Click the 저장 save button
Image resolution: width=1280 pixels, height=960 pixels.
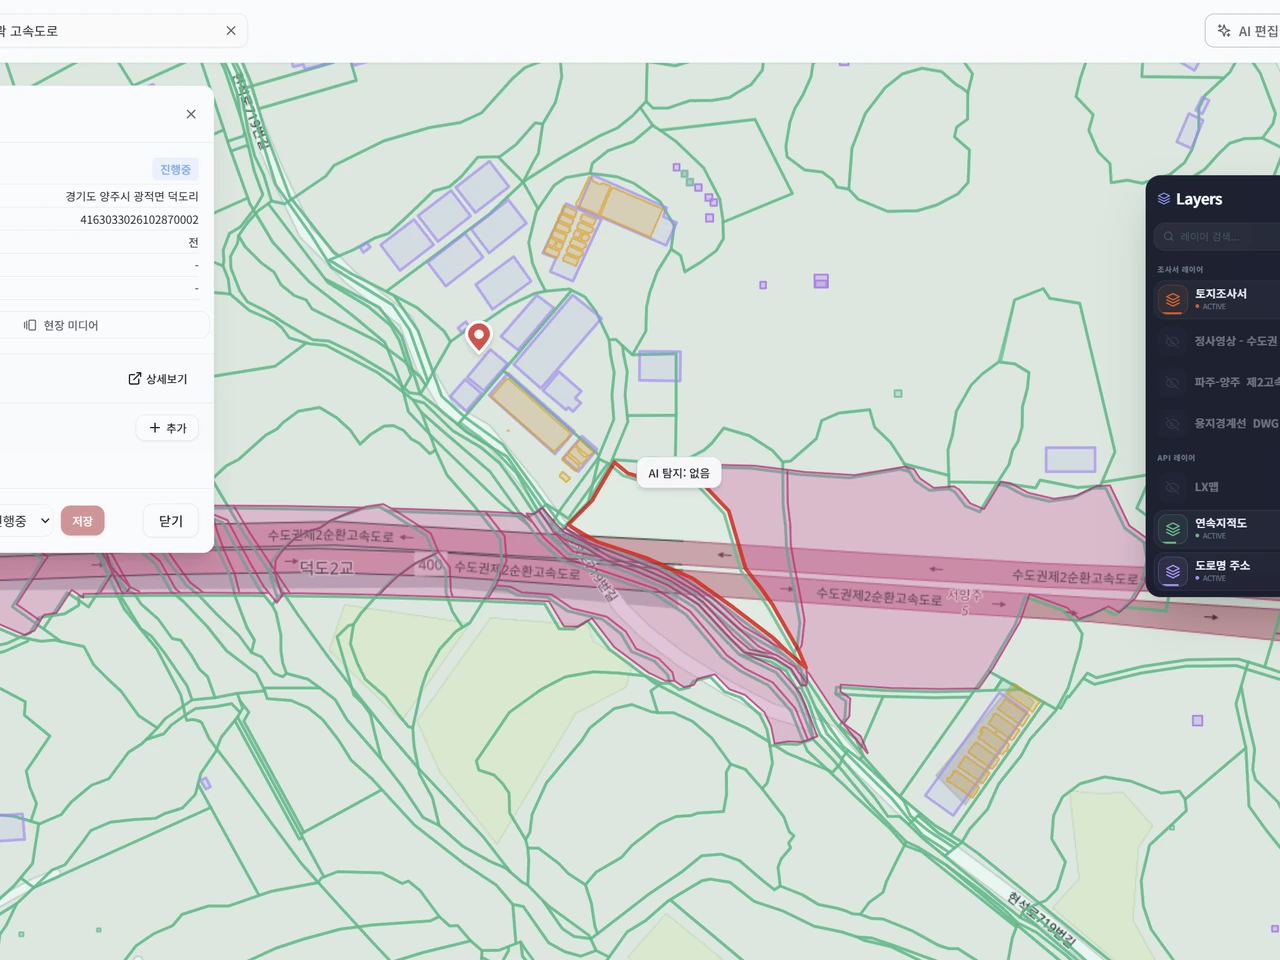[x=83, y=521]
